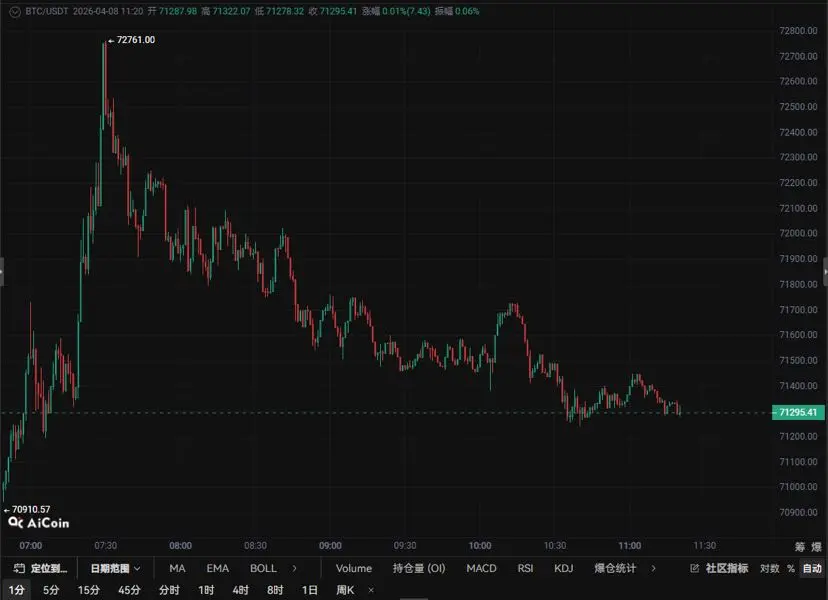
Task: Toggle the EMA indicator
Action: (218, 568)
